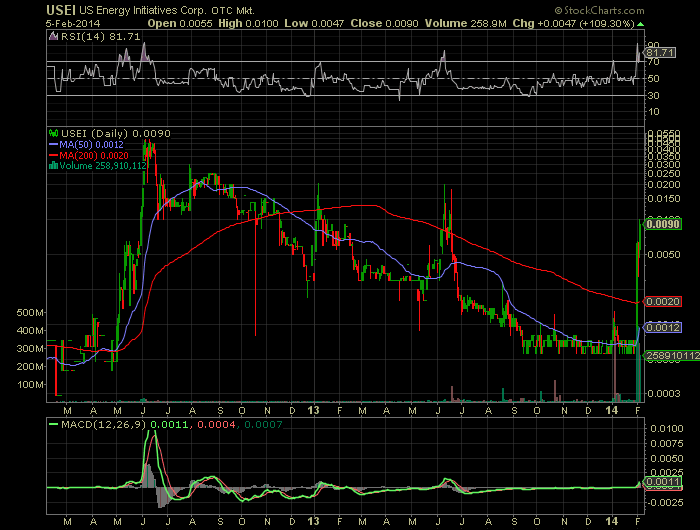Click the RSI 30 axis level
Viewport: 700px width, 530px height.
tap(653, 96)
